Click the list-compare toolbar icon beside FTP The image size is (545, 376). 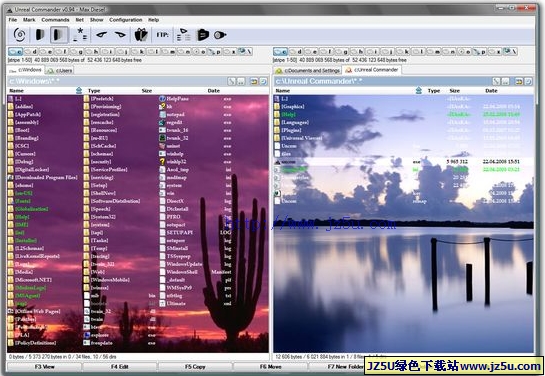184,35
